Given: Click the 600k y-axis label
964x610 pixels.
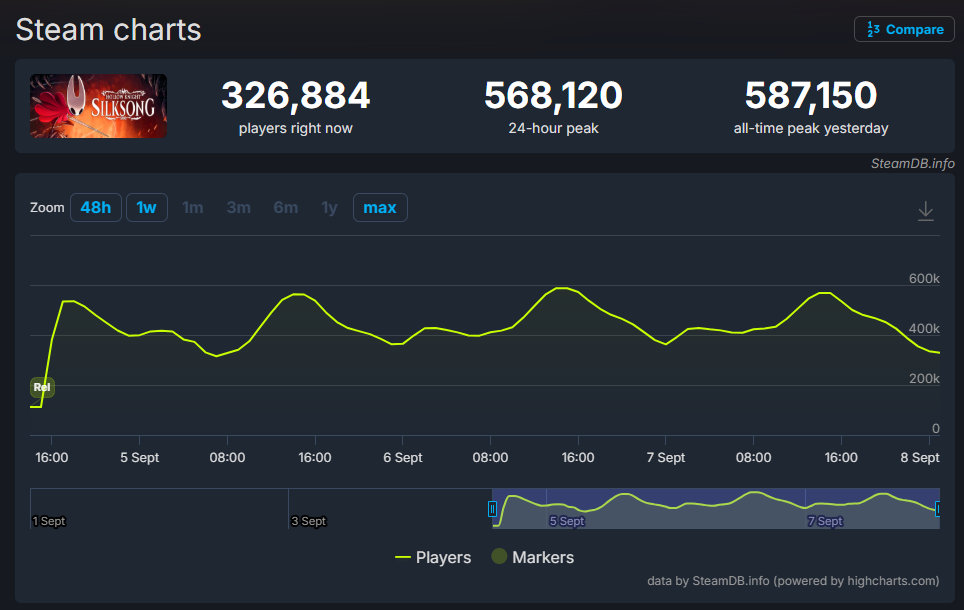Looking at the screenshot, I should (x=924, y=279).
